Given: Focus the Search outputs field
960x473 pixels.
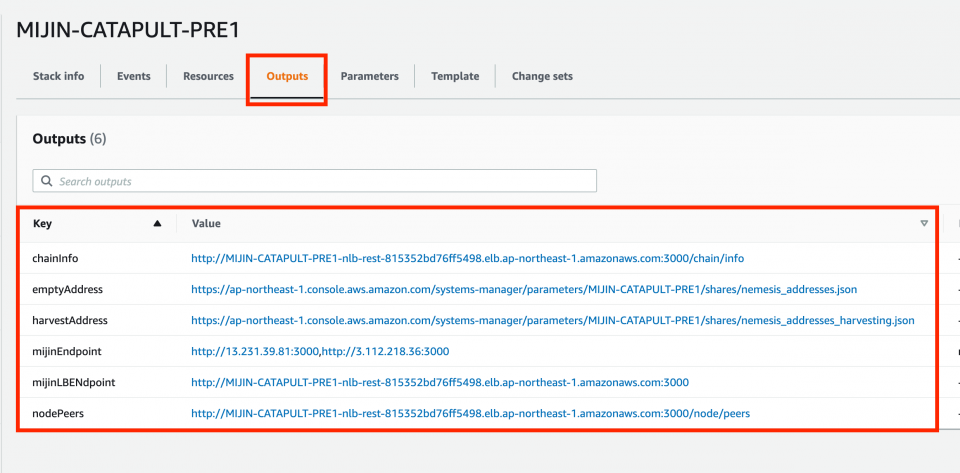Looking at the screenshot, I should (315, 181).
